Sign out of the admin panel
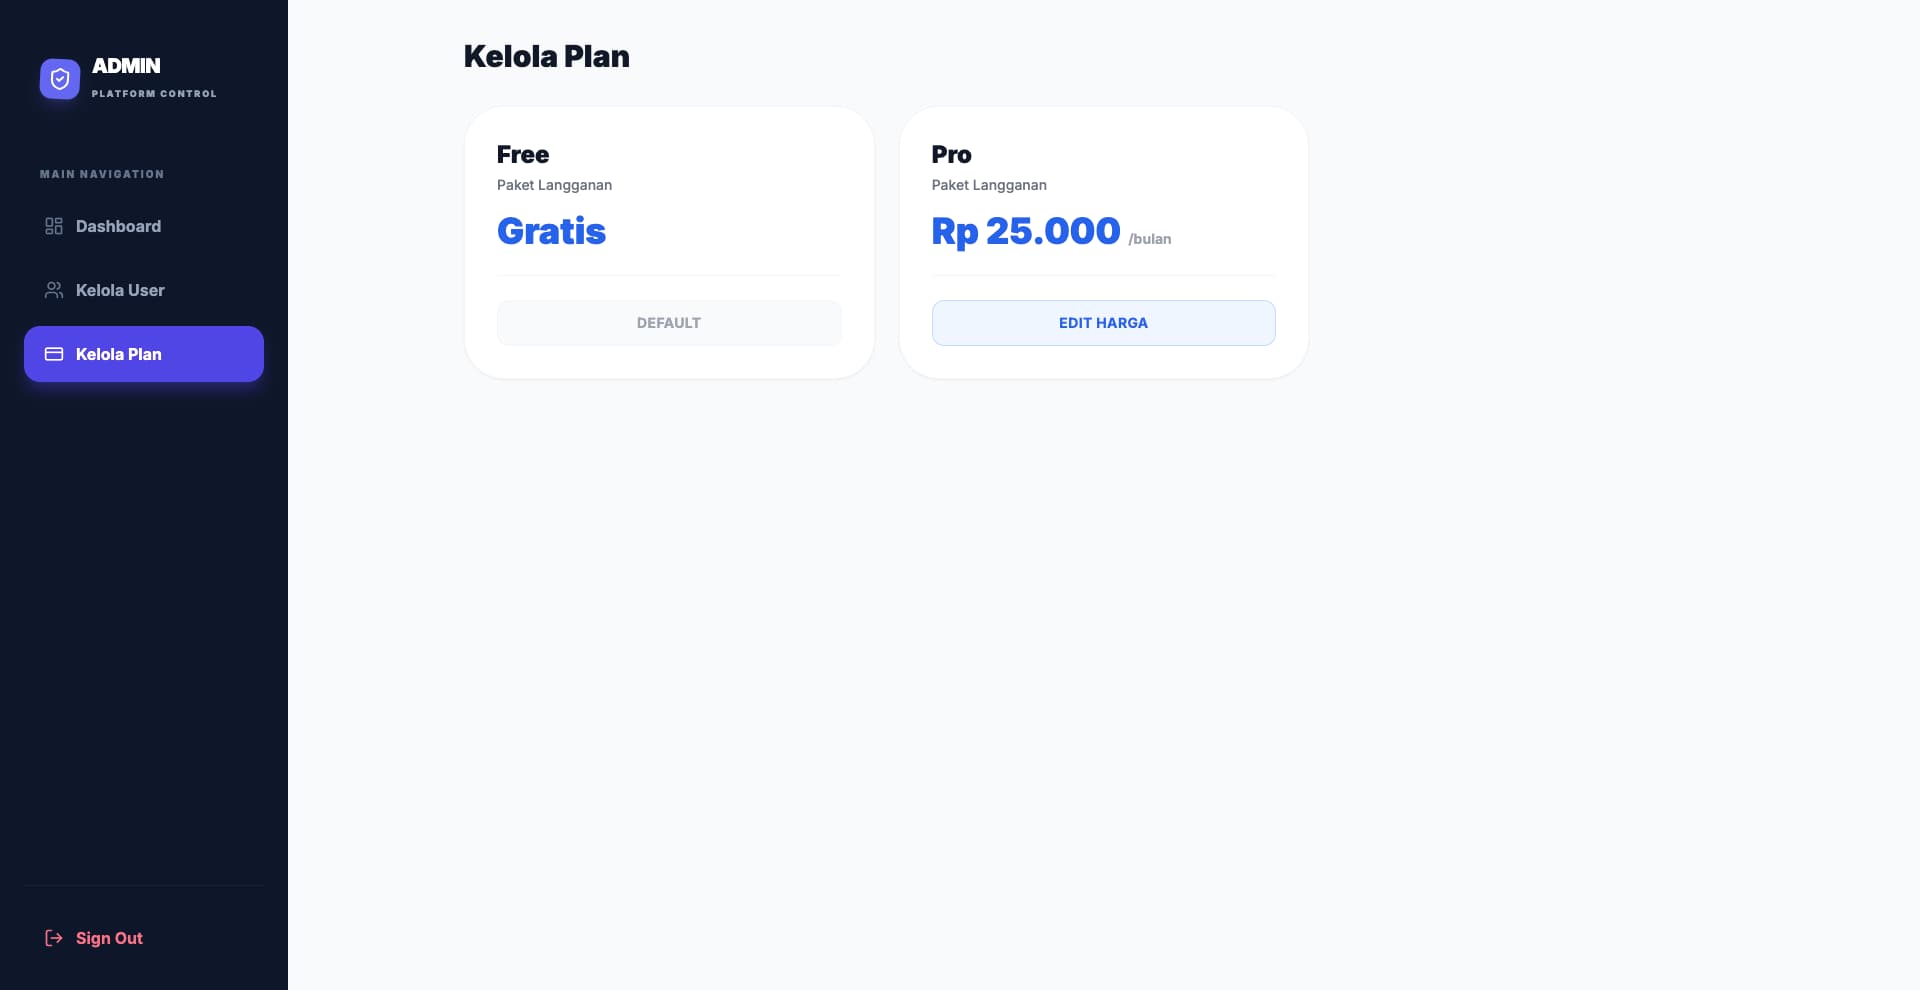 pos(109,938)
